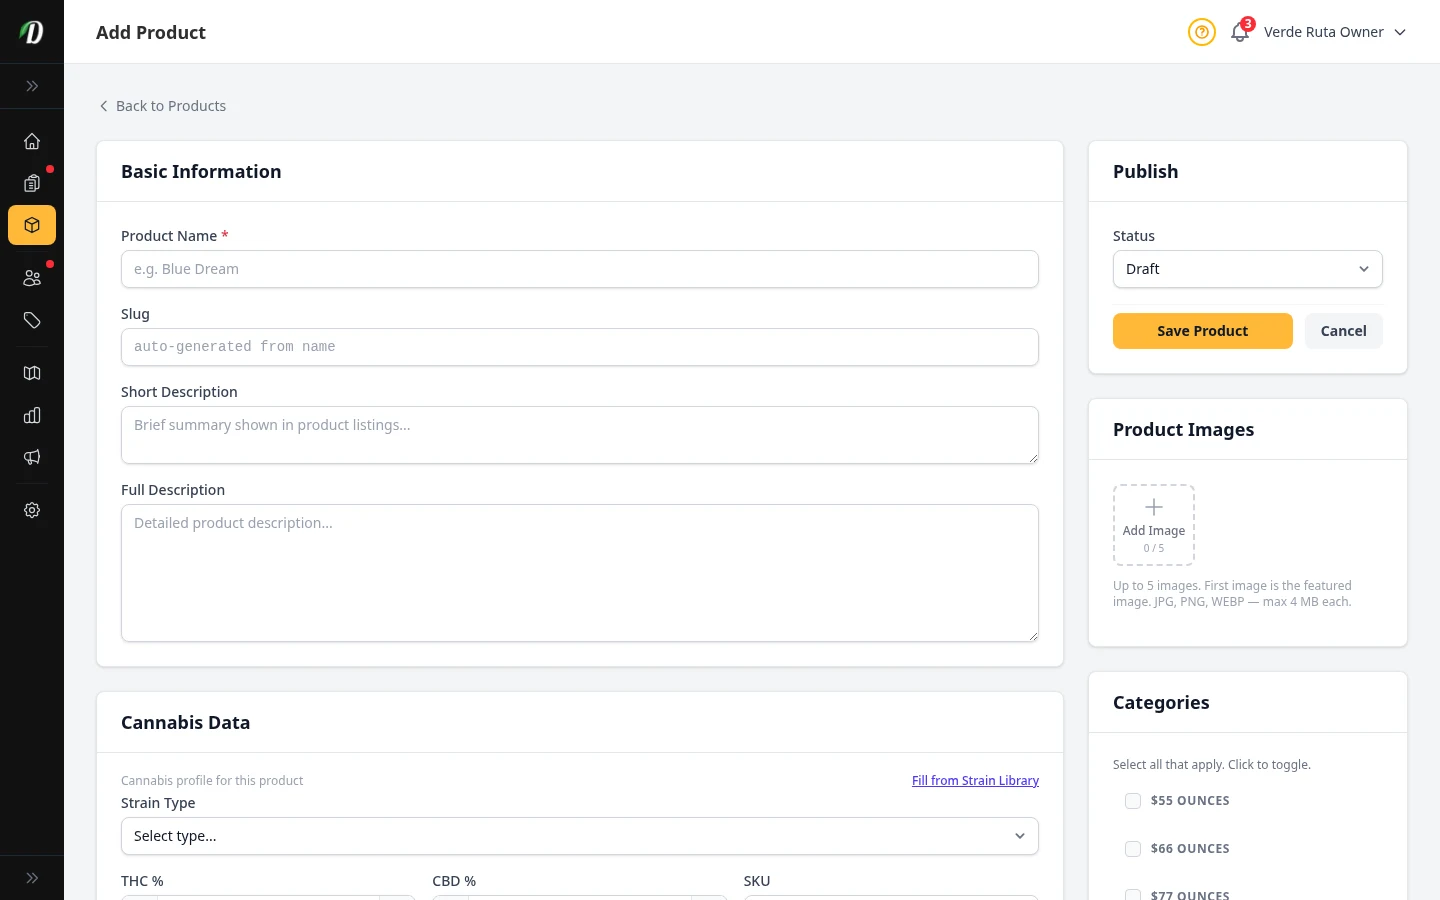
Task: Click the highlighted Products cube icon
Action: 32,225
